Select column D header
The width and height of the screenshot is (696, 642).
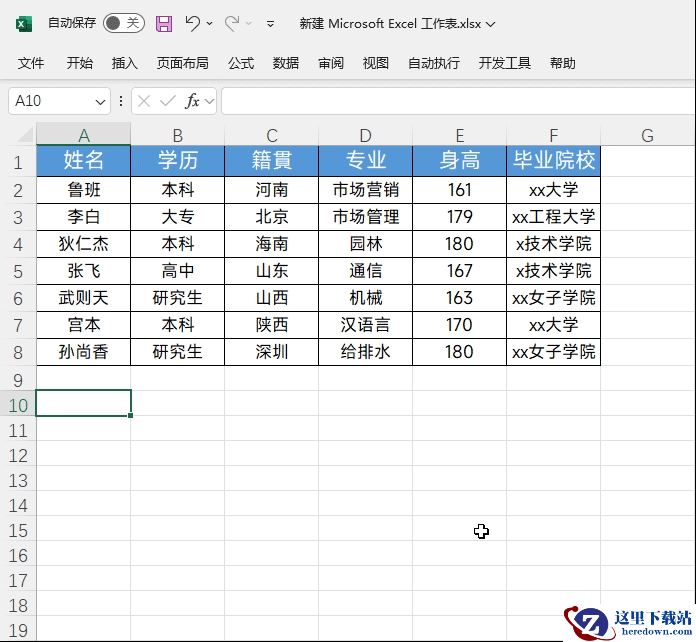(365, 135)
